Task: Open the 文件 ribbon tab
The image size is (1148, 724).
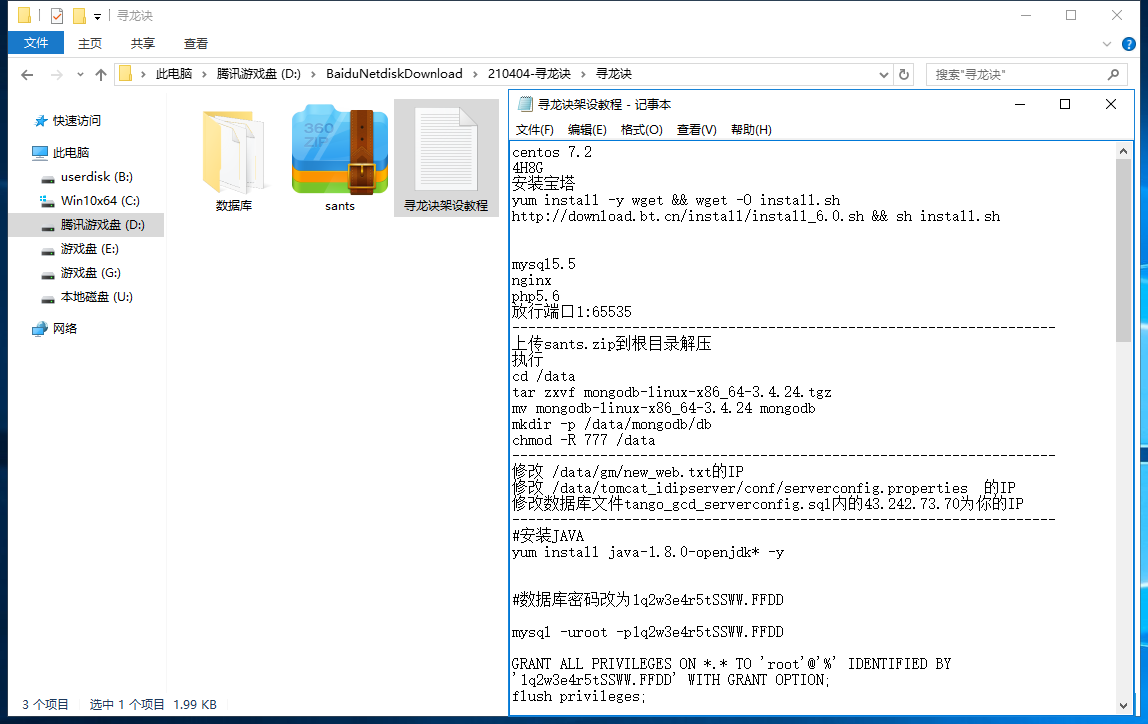Action: [x=36, y=43]
